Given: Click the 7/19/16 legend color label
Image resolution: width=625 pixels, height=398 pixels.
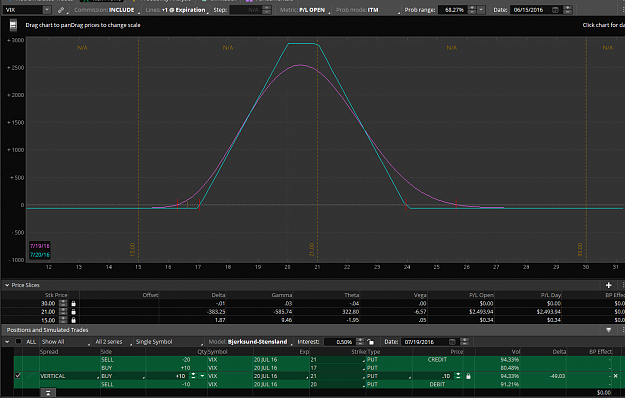Looking at the screenshot, I should [x=39, y=246].
